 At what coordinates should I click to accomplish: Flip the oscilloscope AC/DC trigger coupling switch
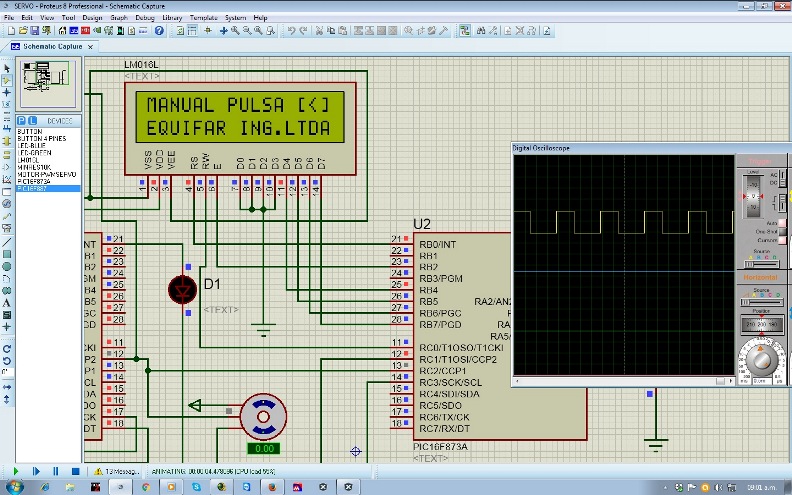click(x=782, y=178)
